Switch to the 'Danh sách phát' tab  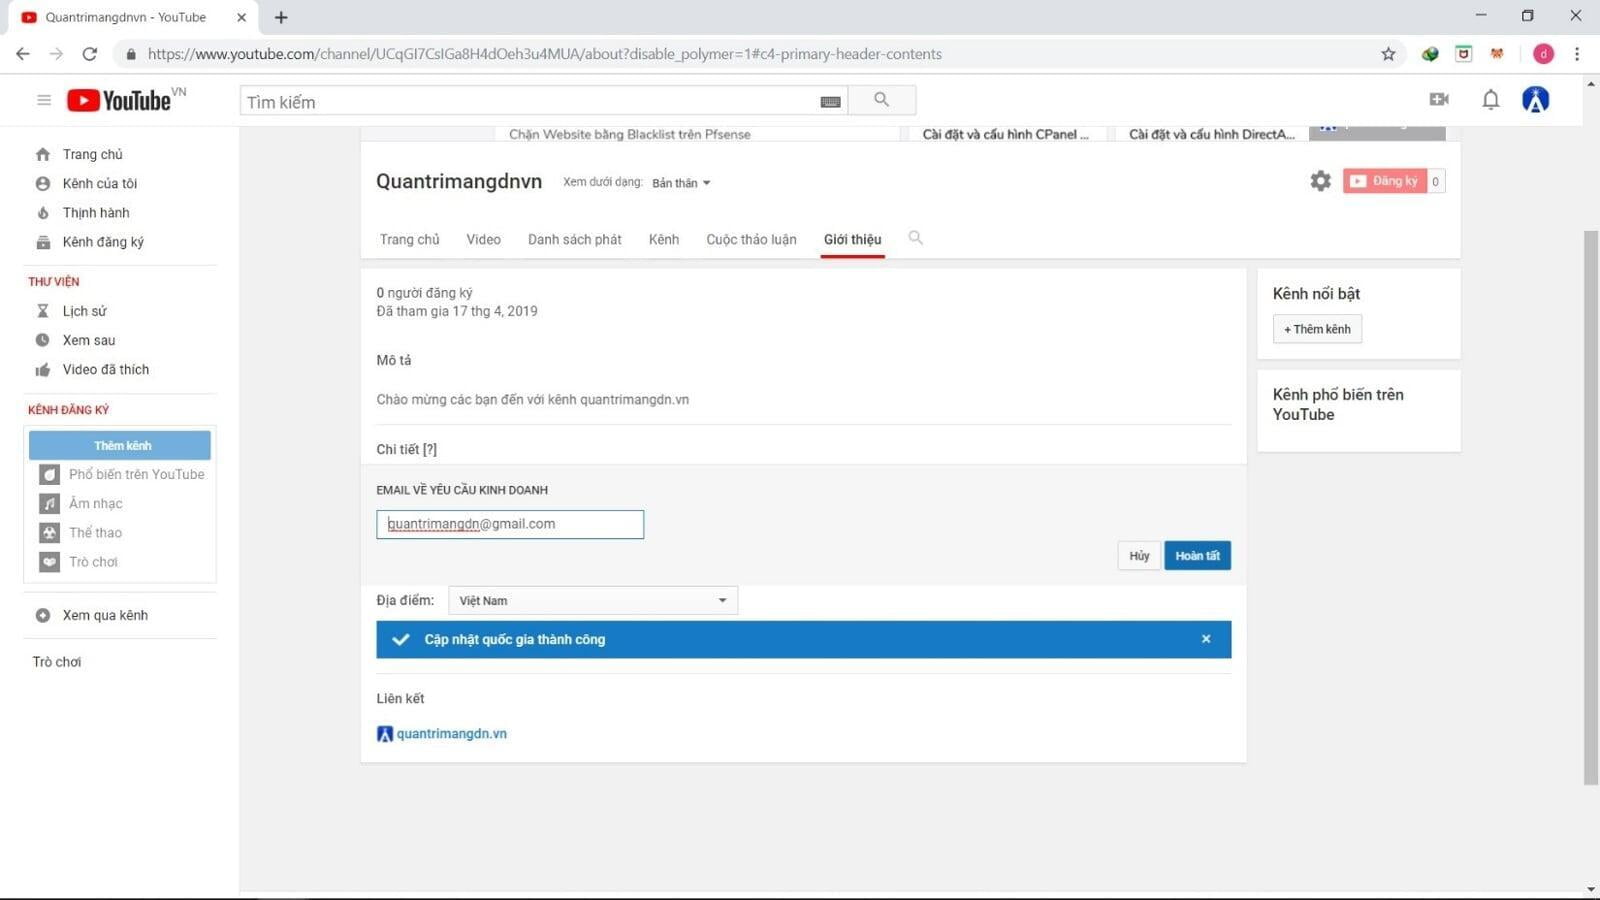tap(574, 240)
